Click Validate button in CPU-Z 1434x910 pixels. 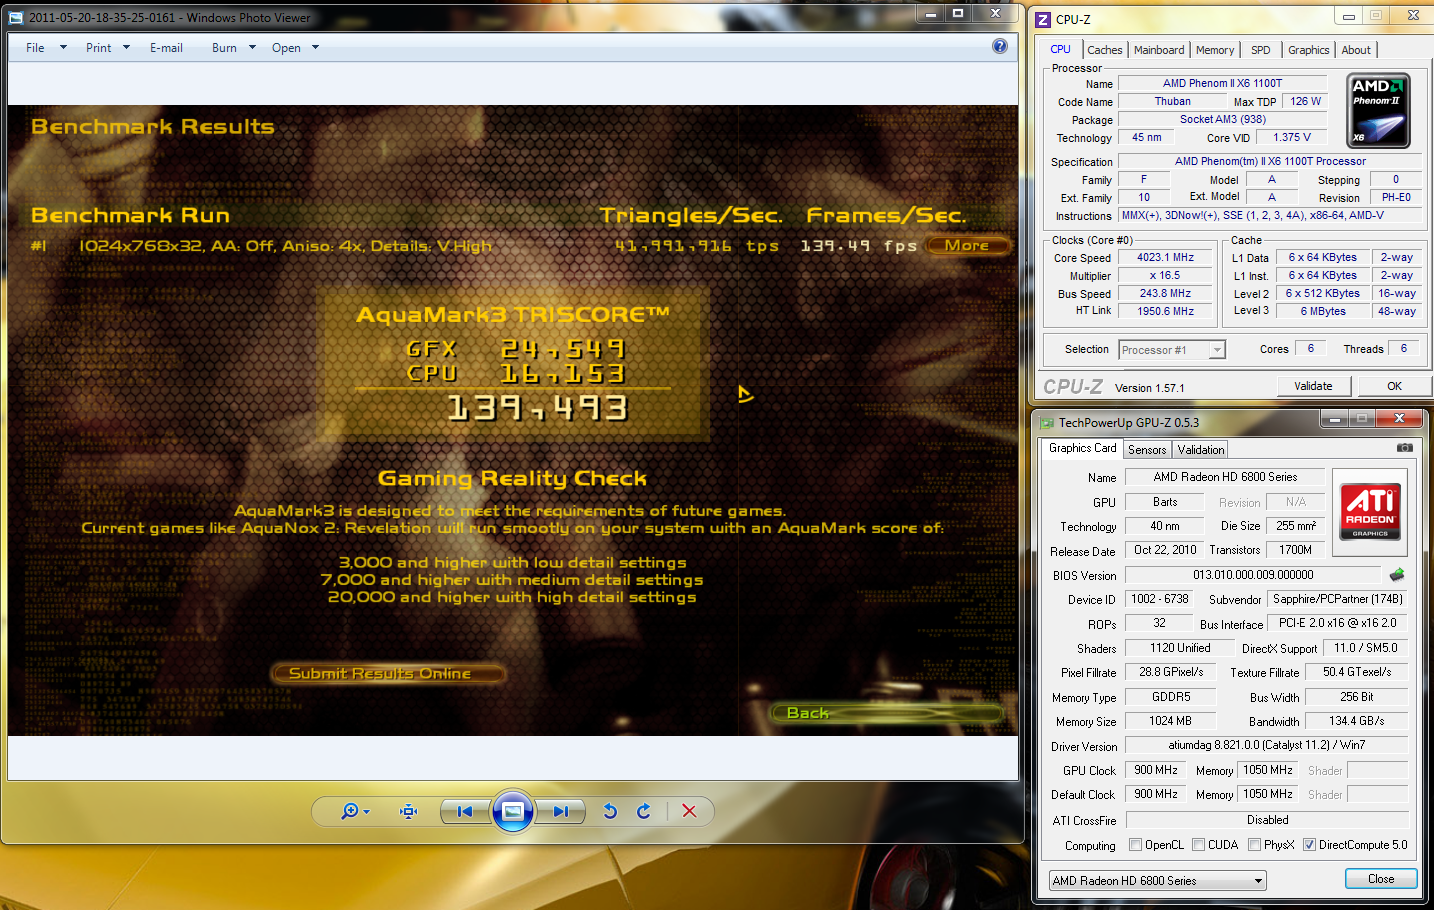tap(1313, 386)
